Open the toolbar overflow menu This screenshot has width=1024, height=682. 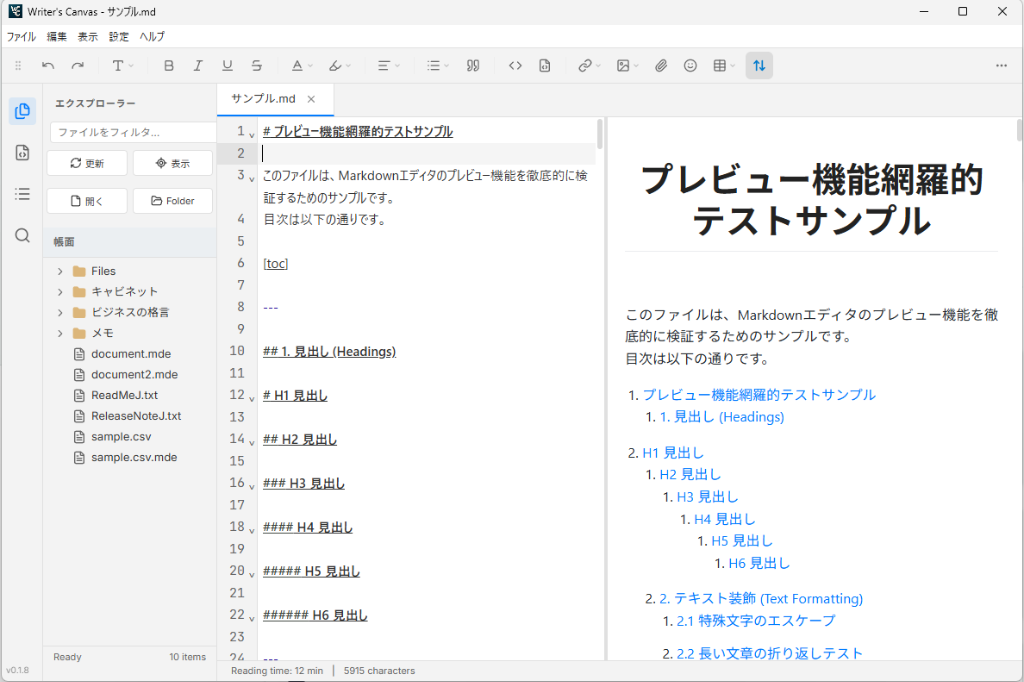1001,65
